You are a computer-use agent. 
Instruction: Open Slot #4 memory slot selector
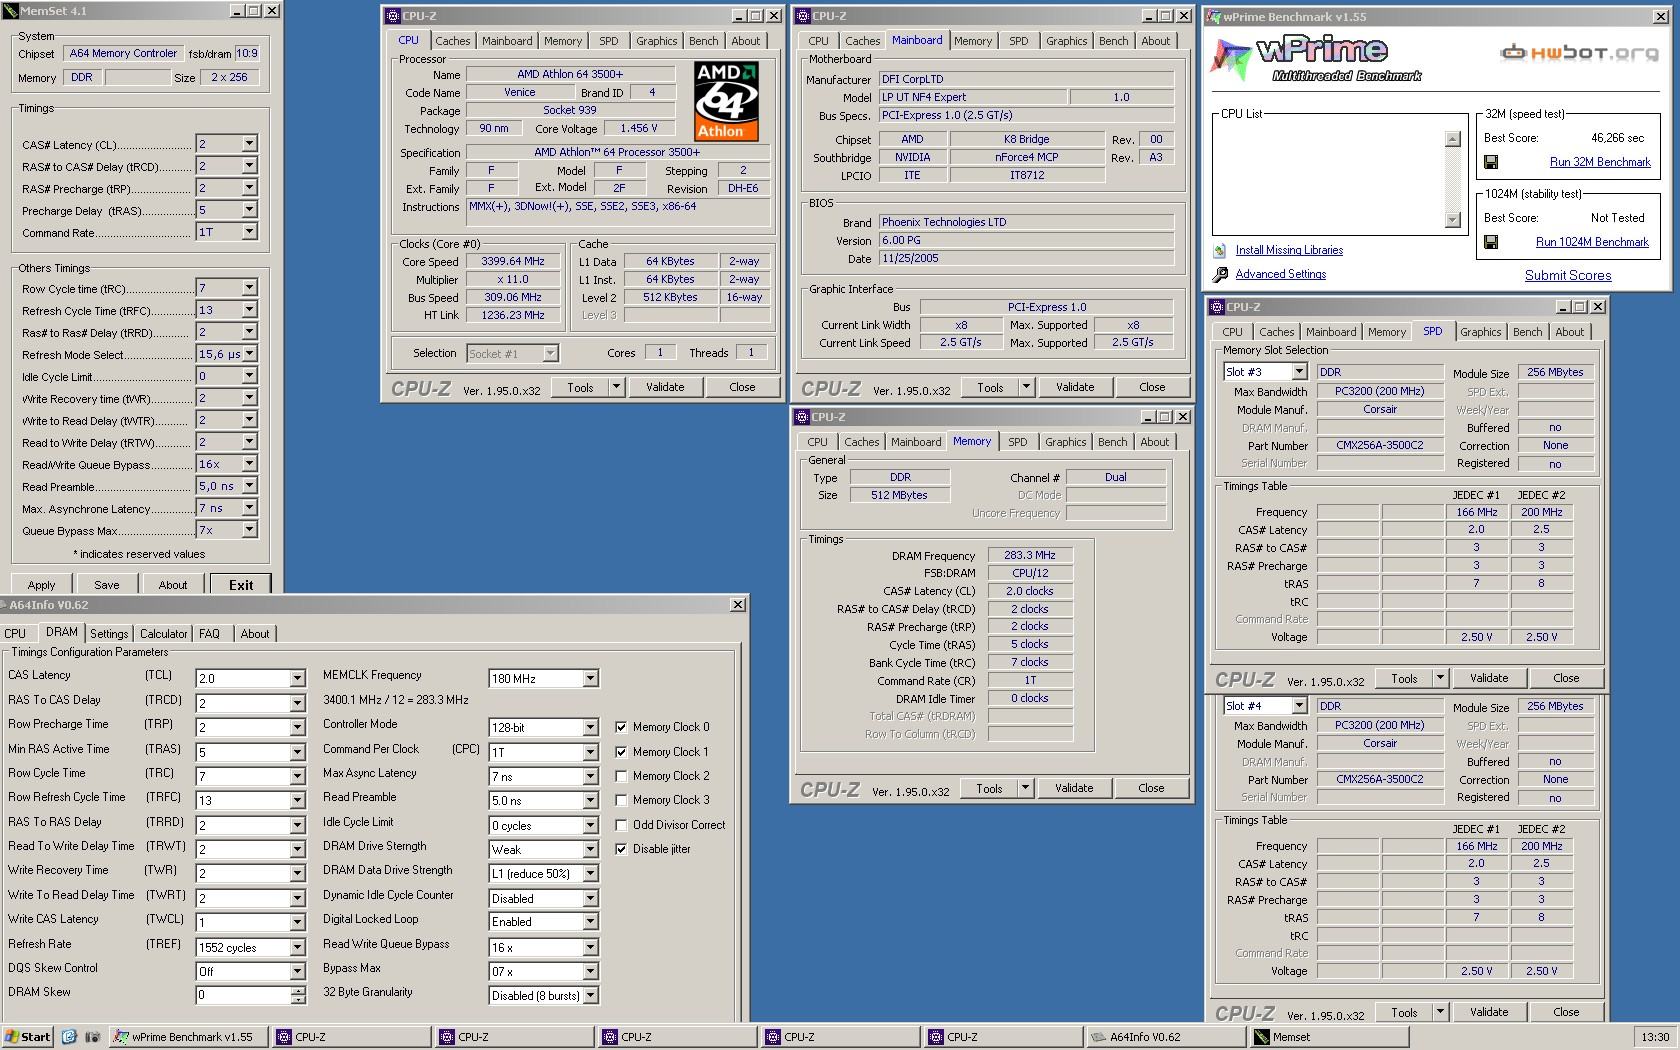point(1299,706)
